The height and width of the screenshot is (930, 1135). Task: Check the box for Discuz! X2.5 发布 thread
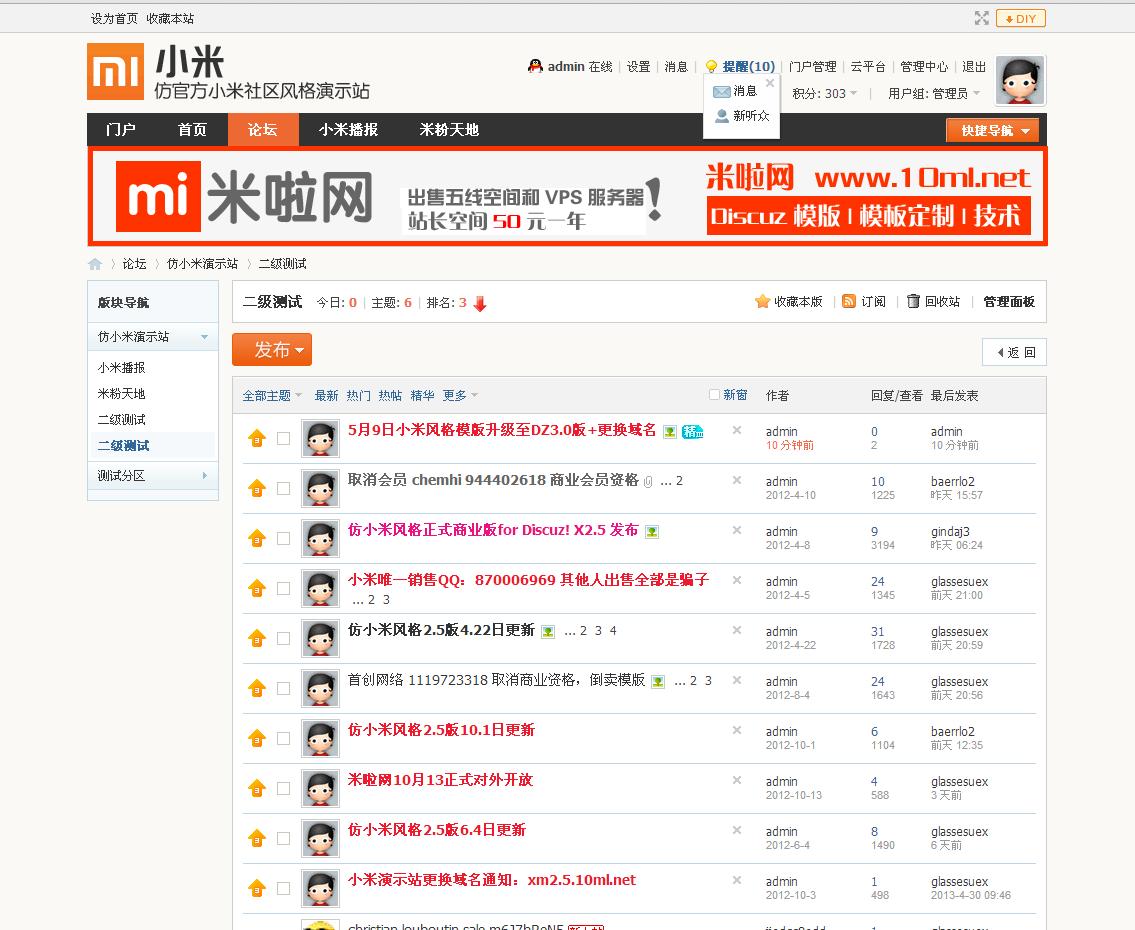click(284, 538)
